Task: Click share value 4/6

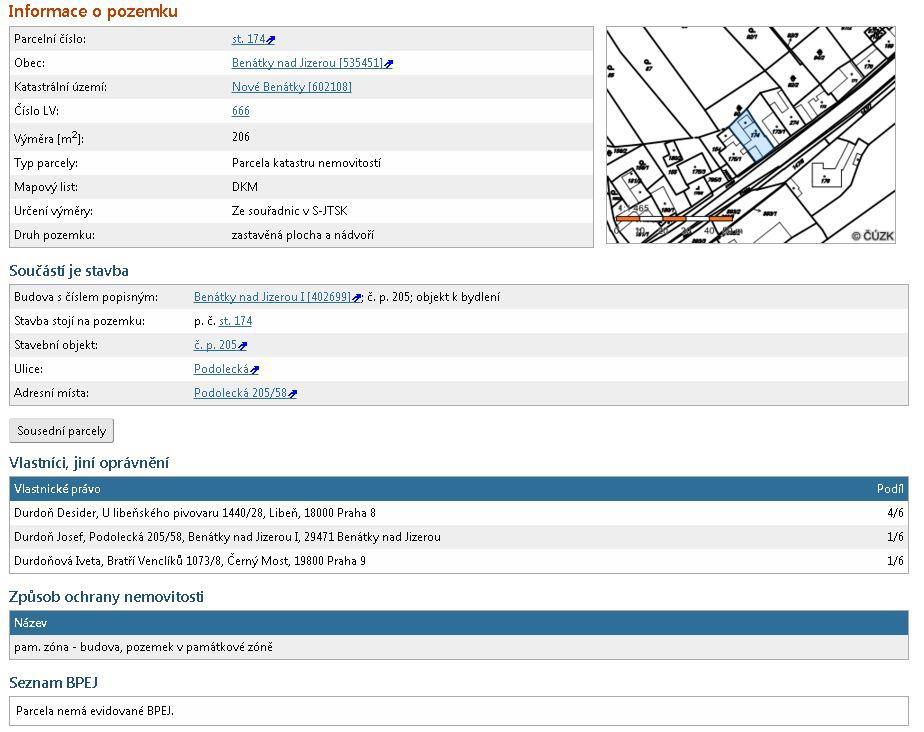Action: point(895,513)
